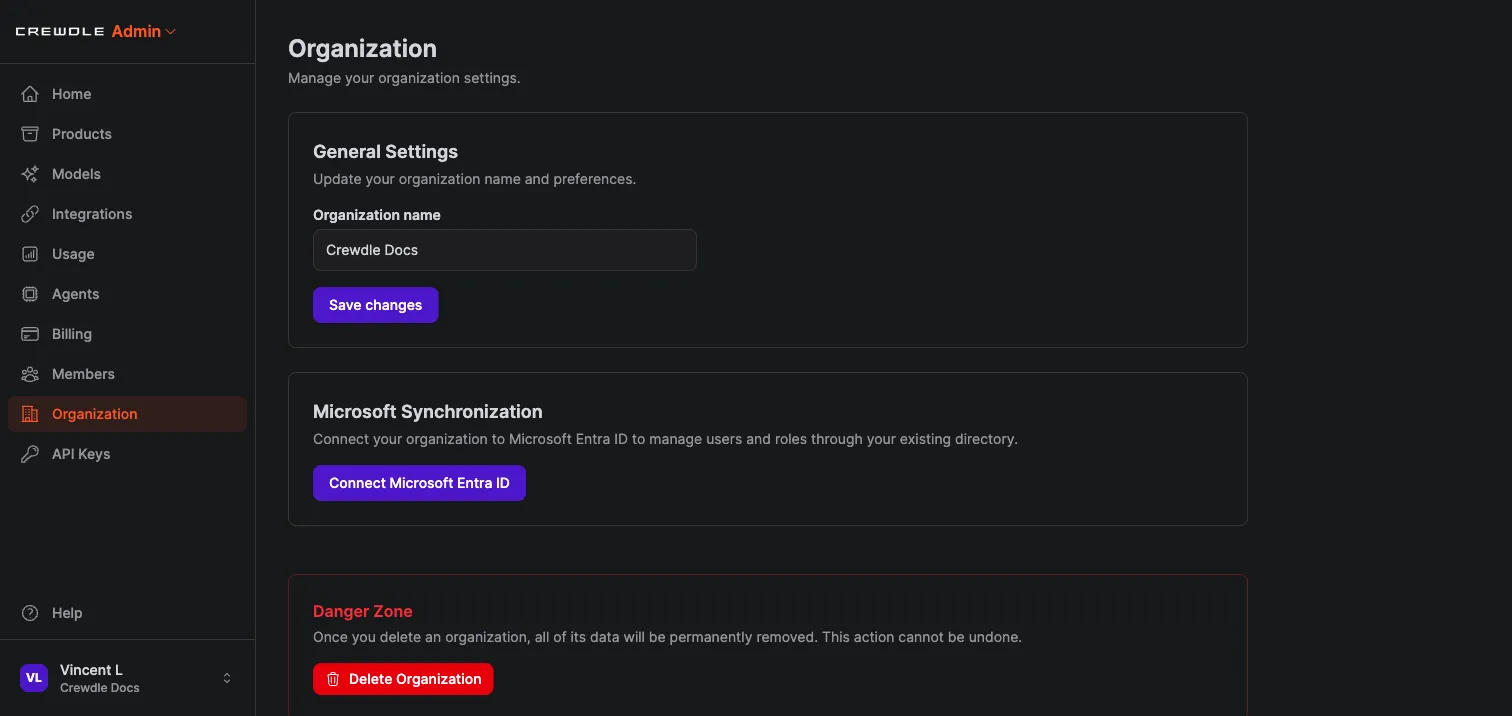
Task: Open the Admin workspace dropdown
Action: point(144,32)
